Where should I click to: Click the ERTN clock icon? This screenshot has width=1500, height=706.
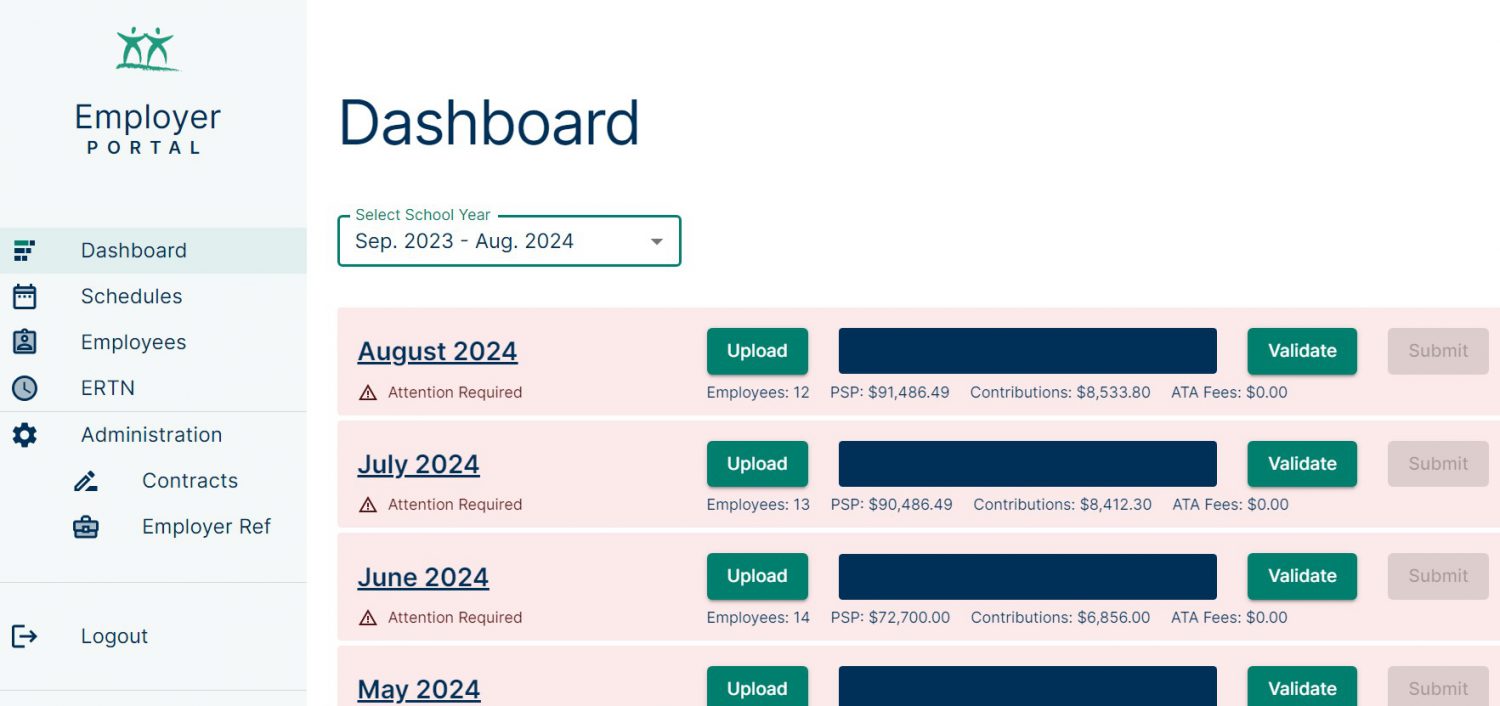click(24, 388)
